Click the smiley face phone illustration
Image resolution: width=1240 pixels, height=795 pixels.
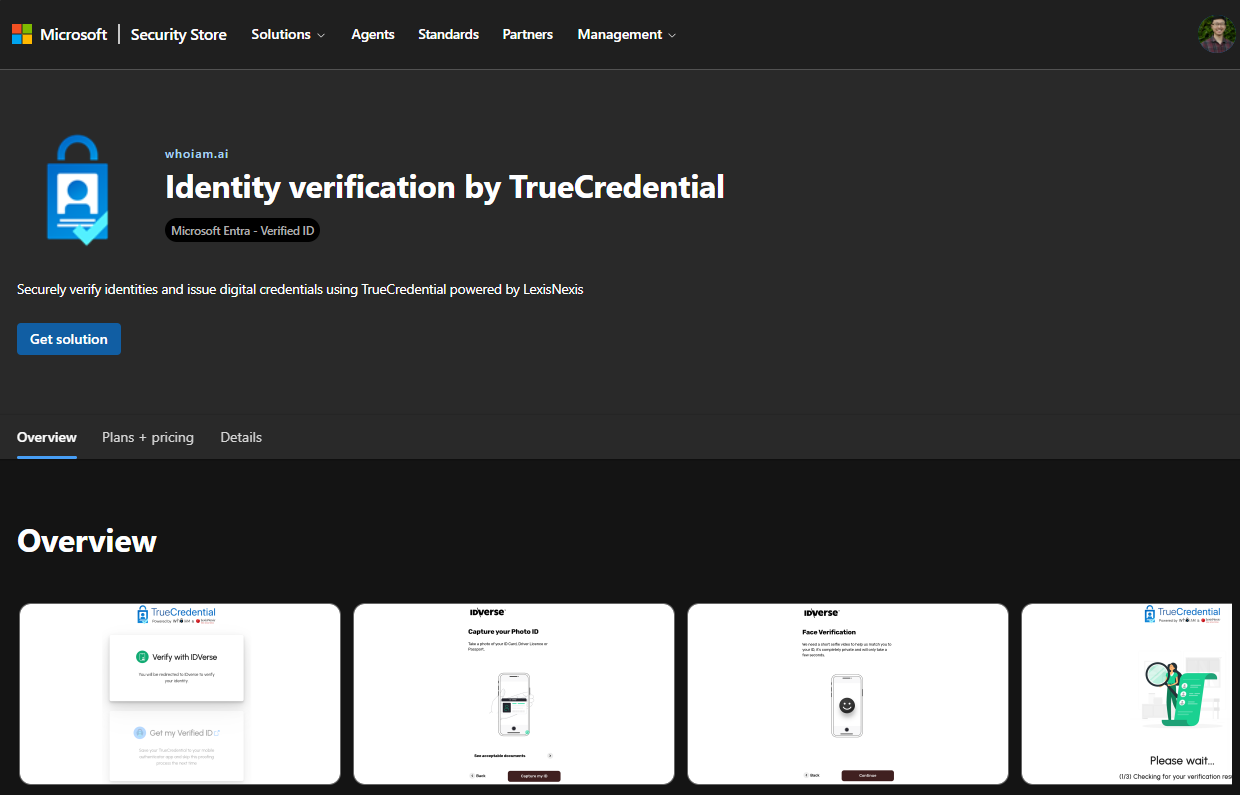point(847,705)
